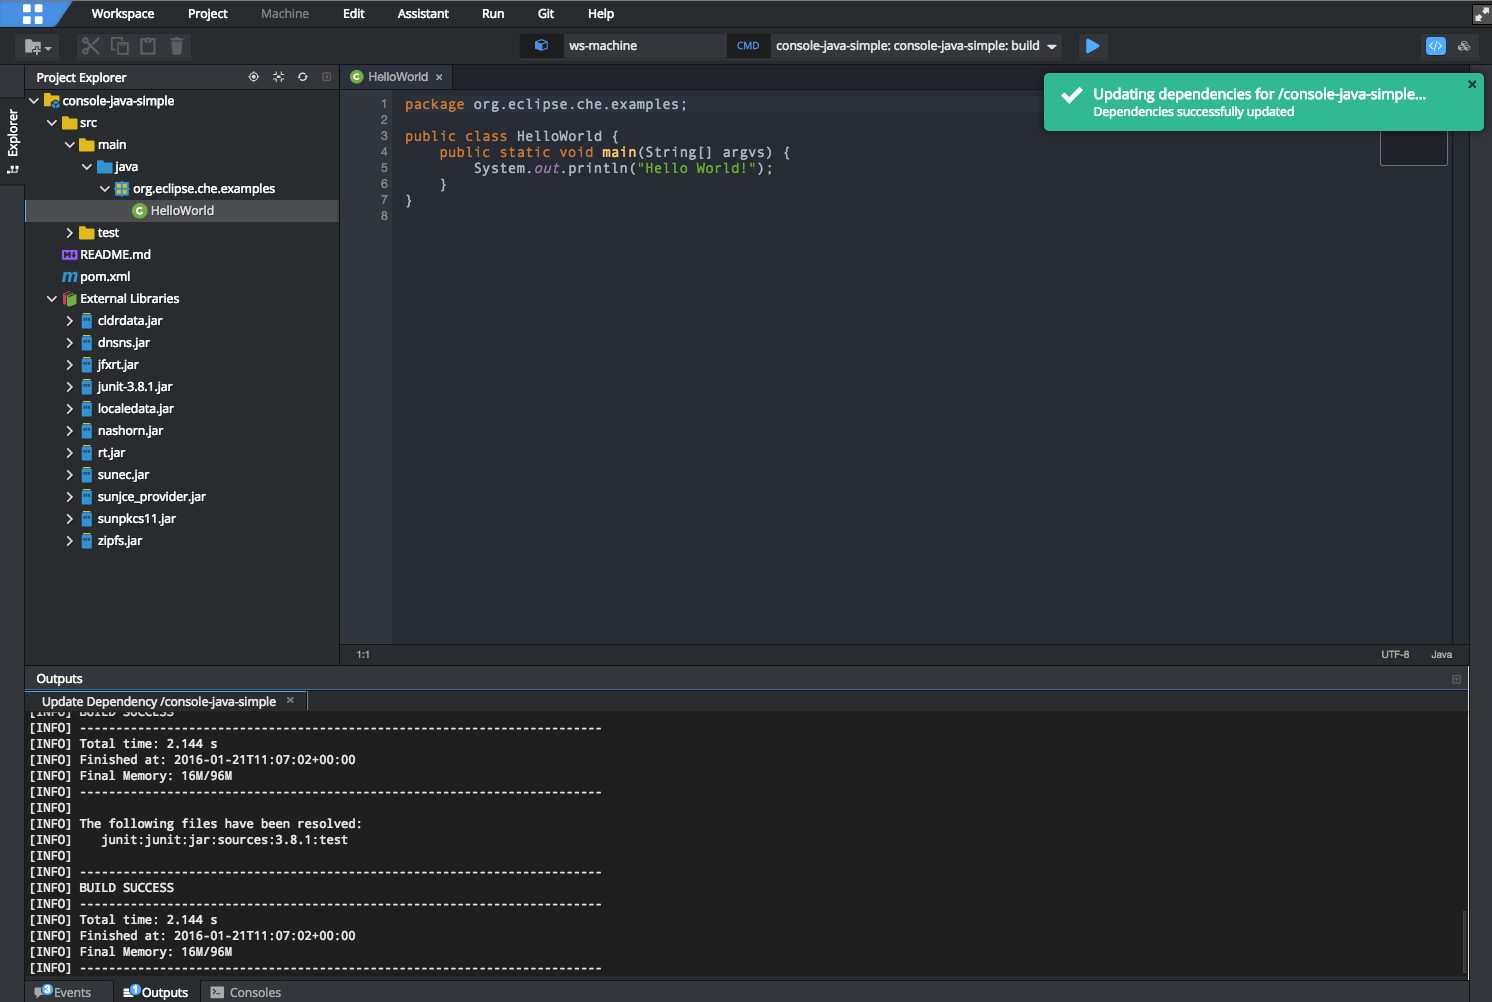Screen dimensions: 1492x1002
Task: Refresh the Project Explorer tree
Action: pos(302,76)
